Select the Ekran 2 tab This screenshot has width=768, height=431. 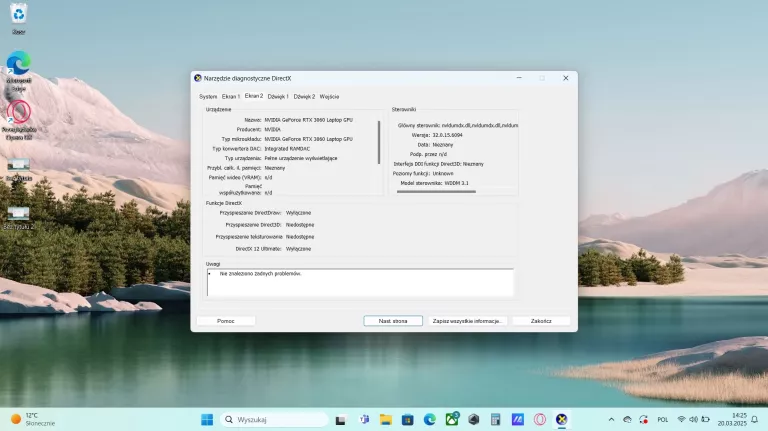(x=254, y=96)
